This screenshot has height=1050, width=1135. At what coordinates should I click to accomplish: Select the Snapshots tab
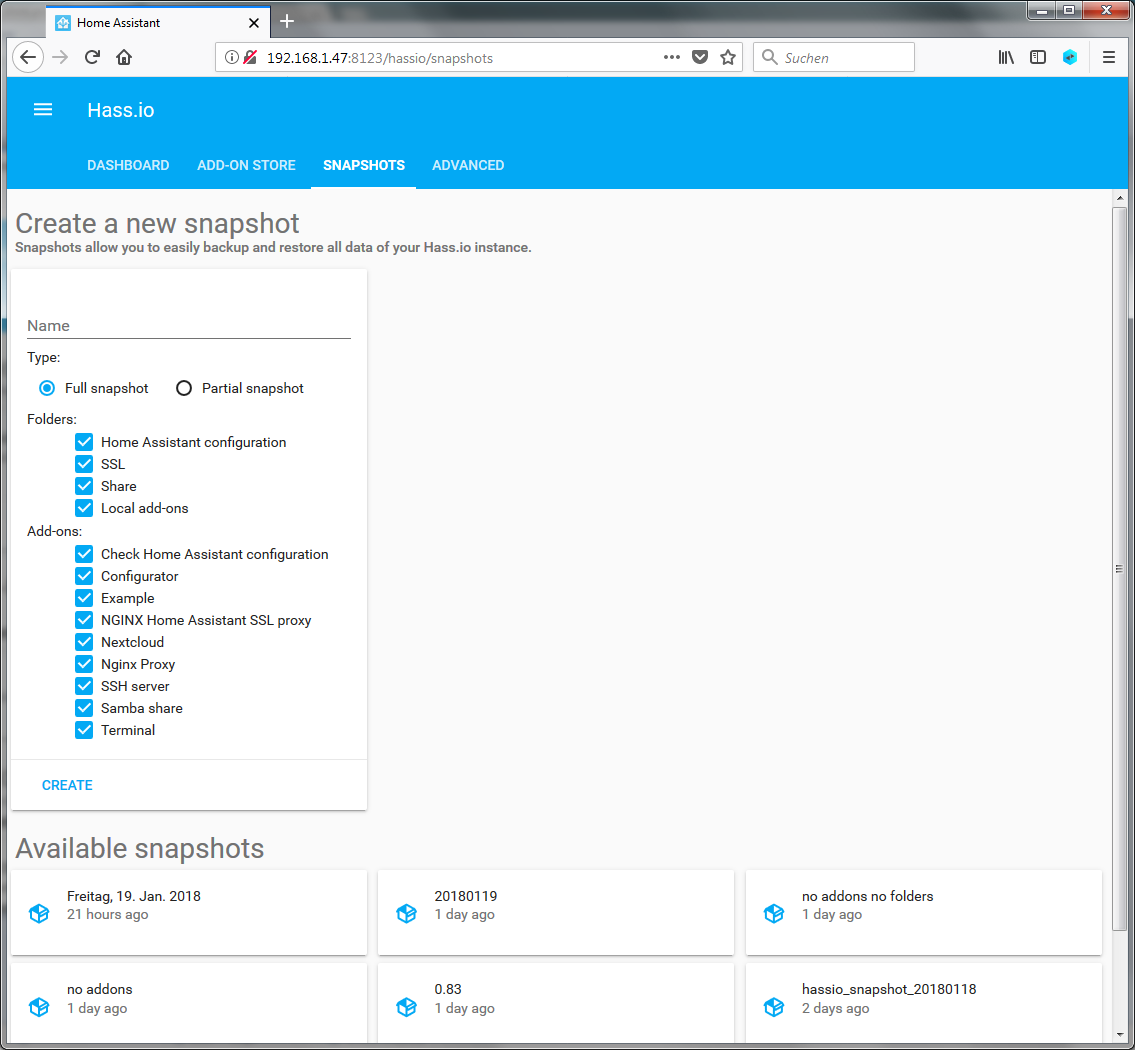pyautogui.click(x=363, y=165)
